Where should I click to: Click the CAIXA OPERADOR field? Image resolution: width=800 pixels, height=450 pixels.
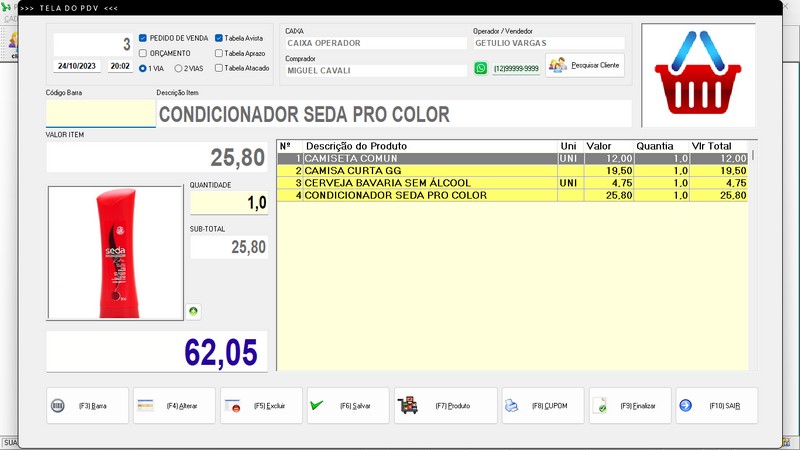pos(376,43)
